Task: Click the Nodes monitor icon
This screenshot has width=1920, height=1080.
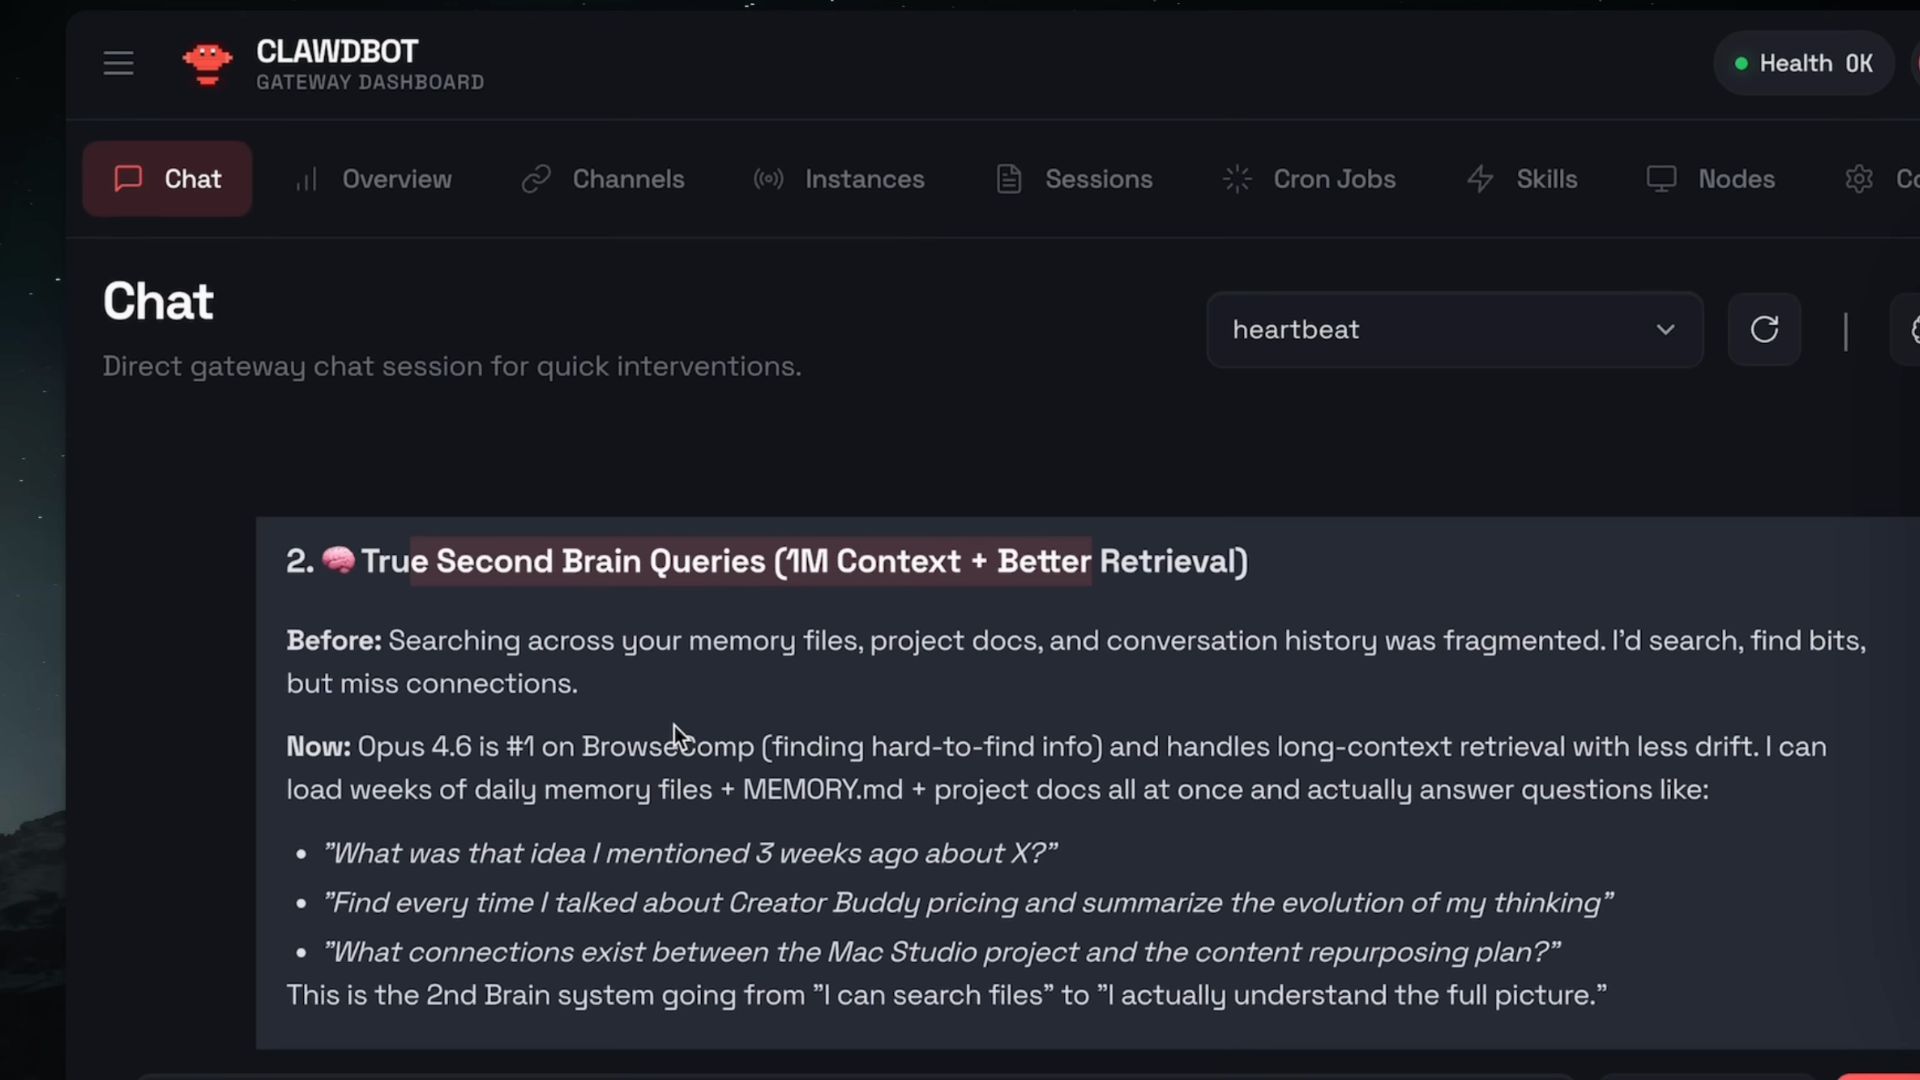Action: 1661,179
